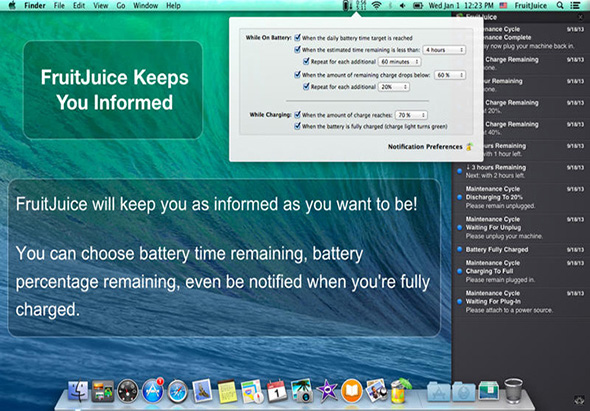Open the 60 % charge threshold dropdown
This screenshot has height=411, width=590.
[450, 75]
